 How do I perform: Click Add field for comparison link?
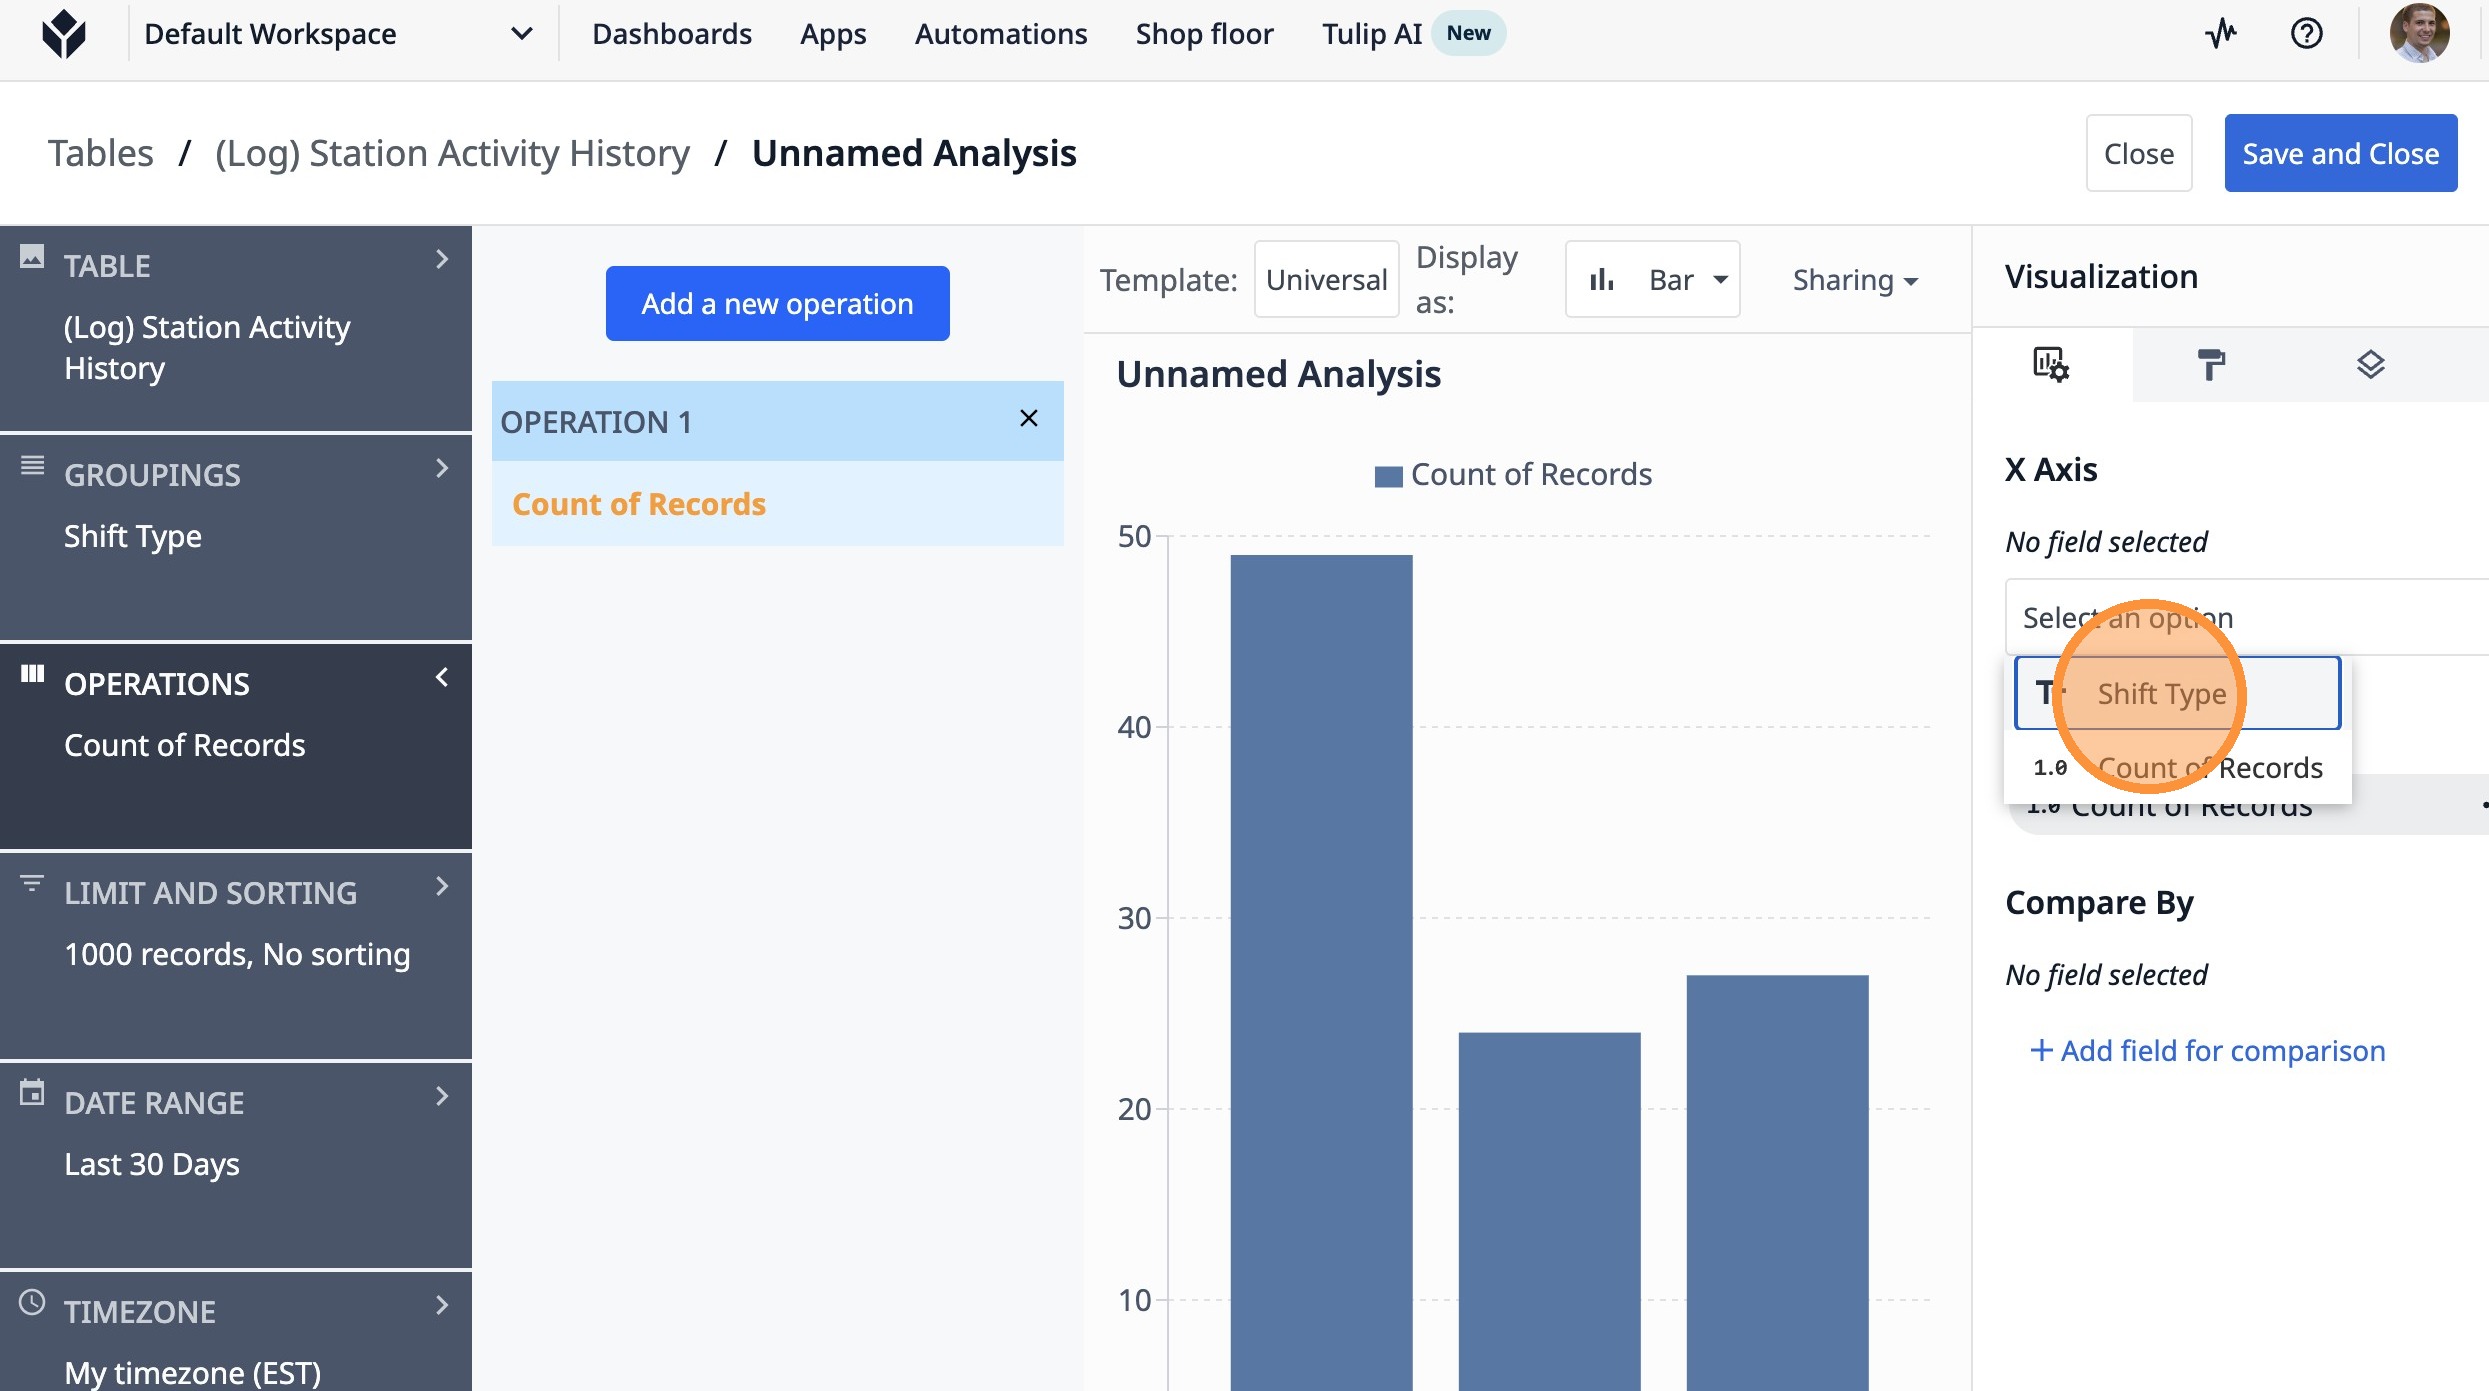click(2207, 1051)
